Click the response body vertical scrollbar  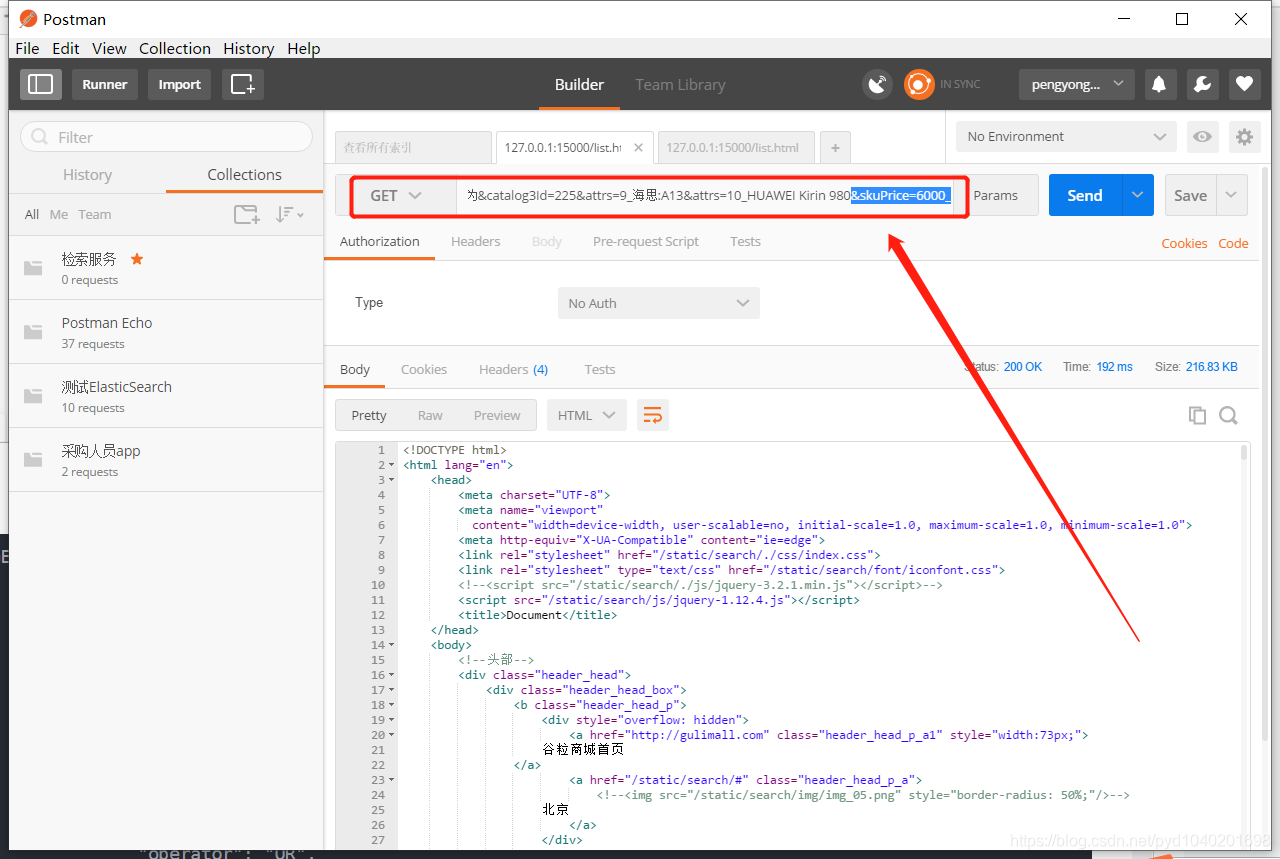pos(1244,452)
